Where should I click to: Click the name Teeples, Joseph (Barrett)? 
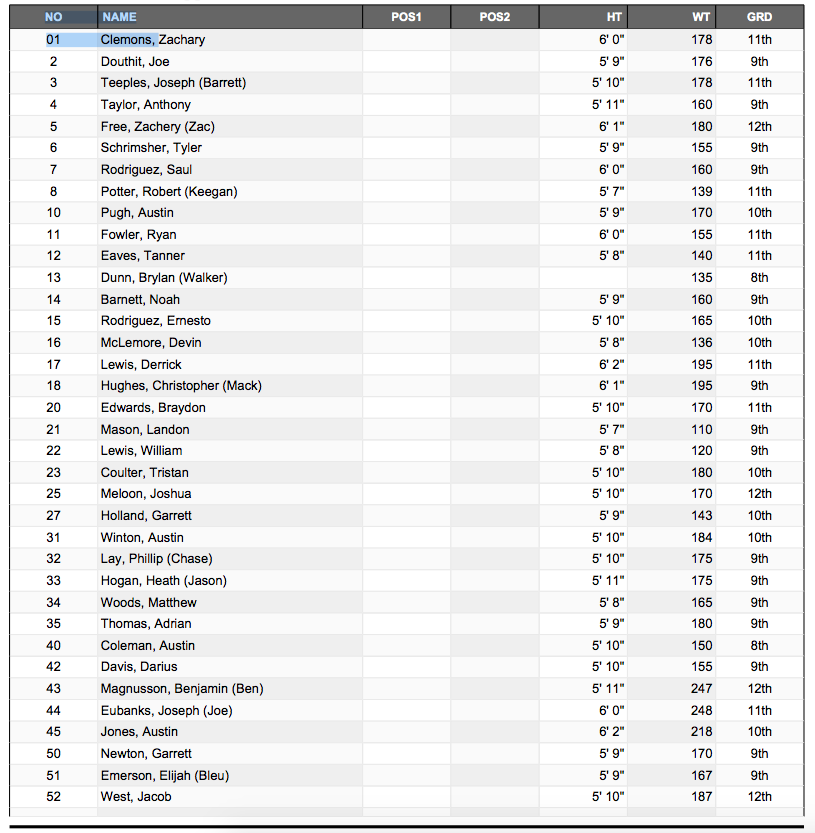[x=173, y=83]
